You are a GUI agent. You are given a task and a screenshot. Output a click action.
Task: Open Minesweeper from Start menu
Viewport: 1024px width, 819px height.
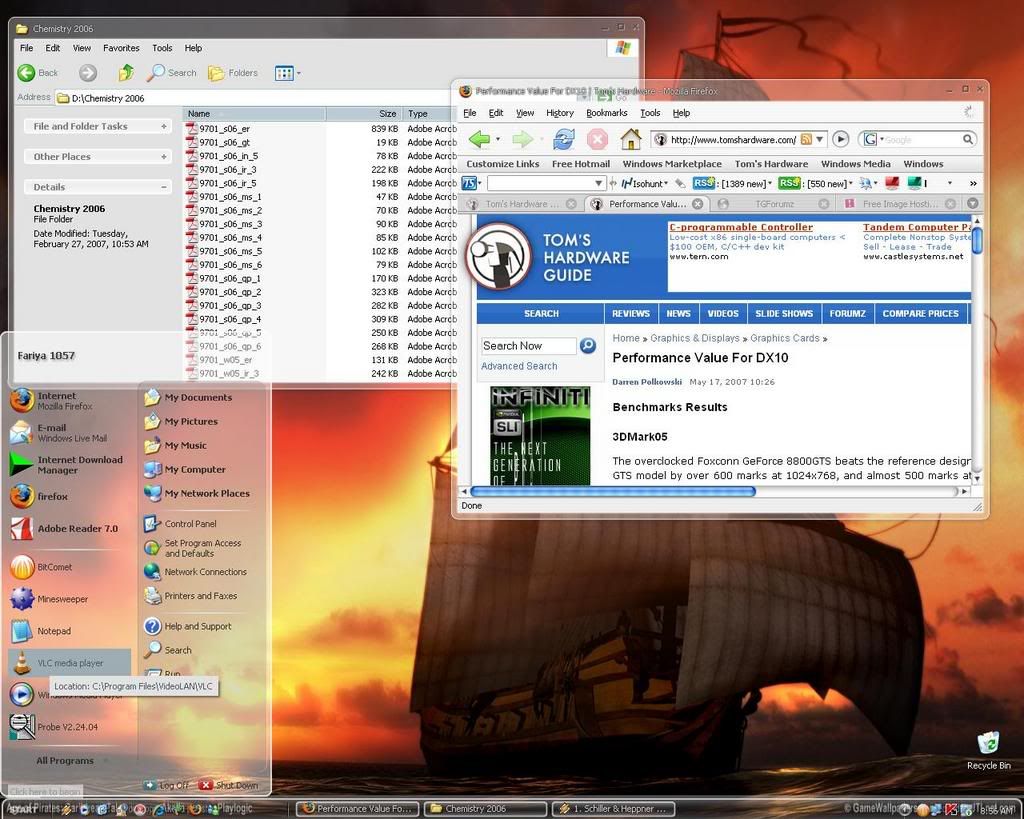pos(69,599)
